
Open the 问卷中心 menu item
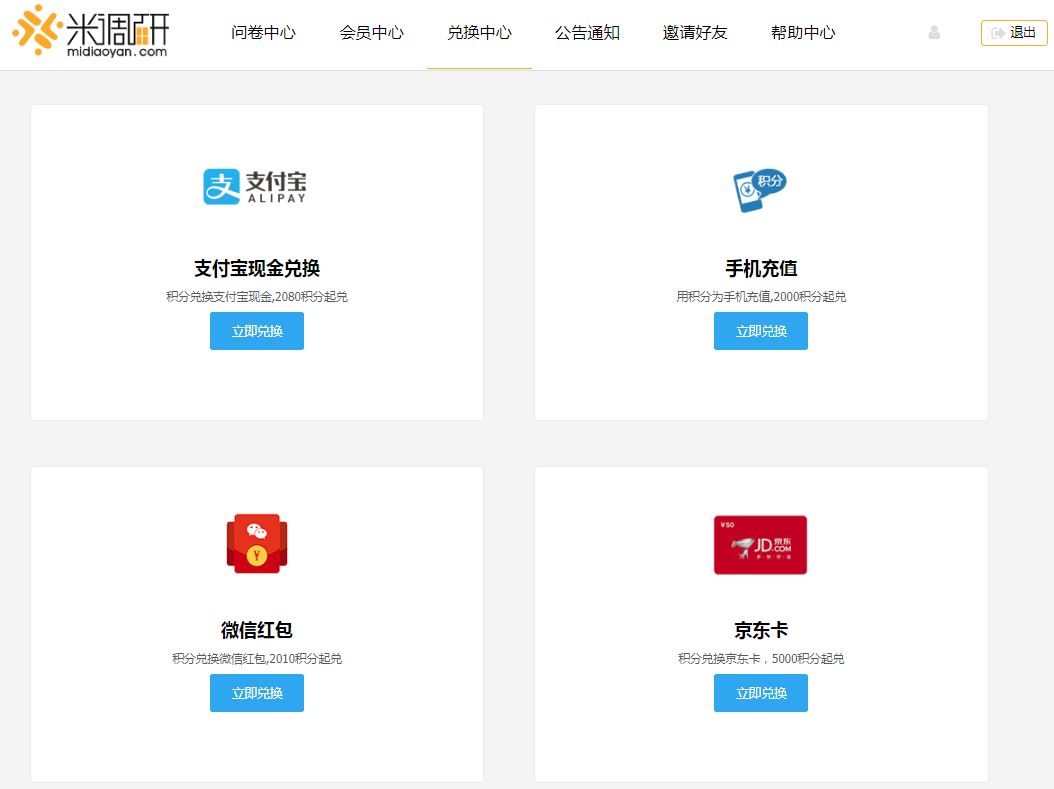[264, 32]
